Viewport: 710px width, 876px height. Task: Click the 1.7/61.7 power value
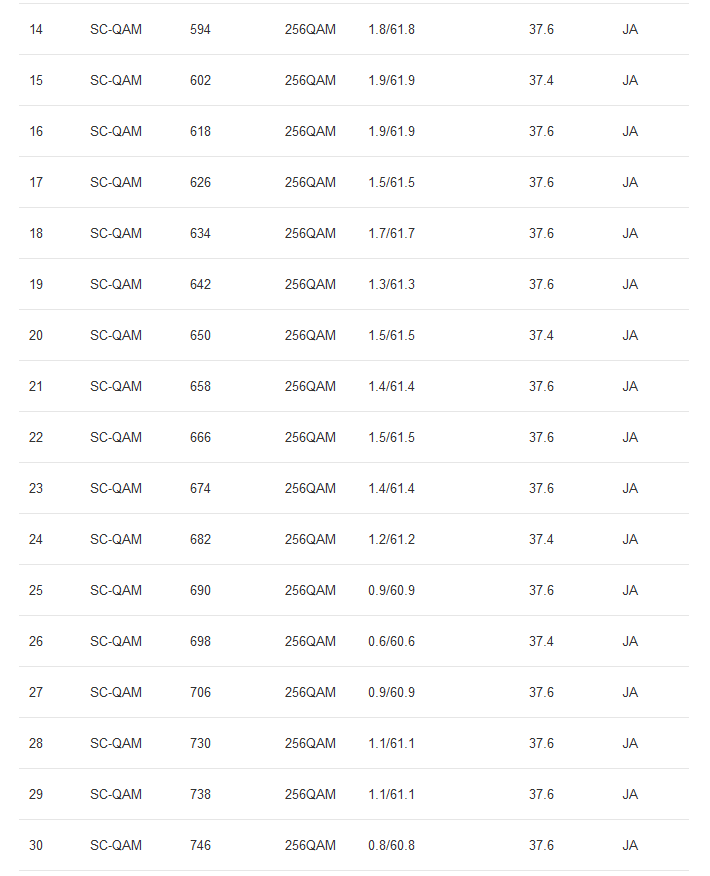[391, 234]
